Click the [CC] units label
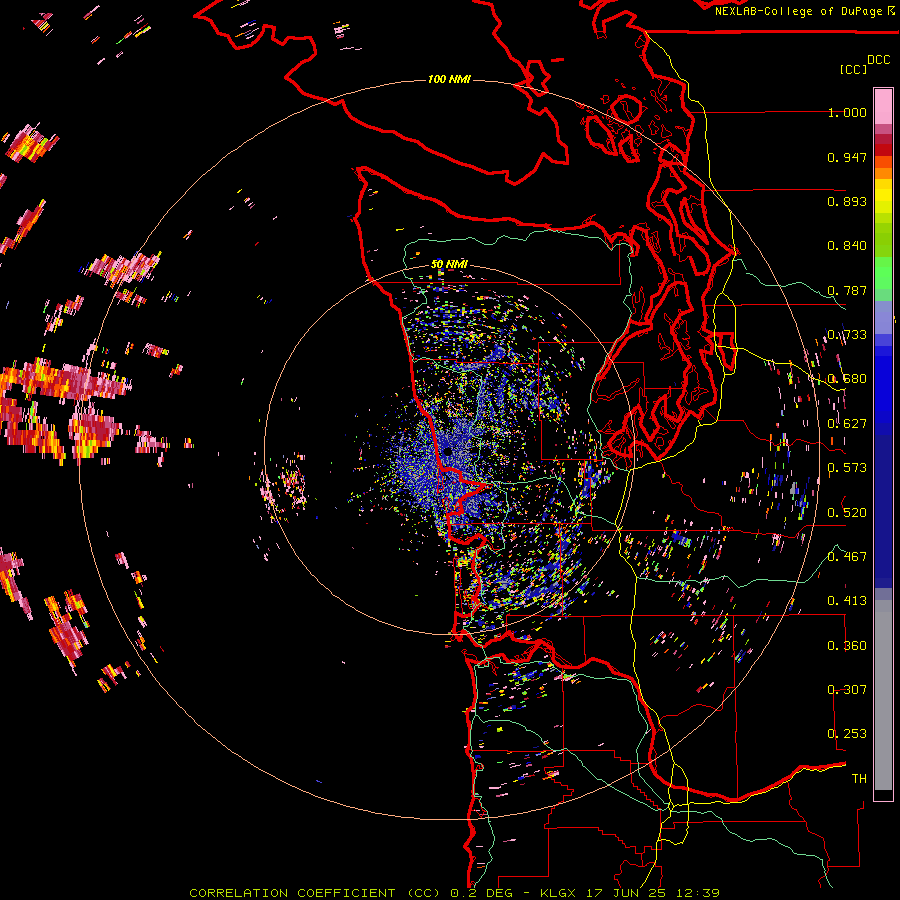The image size is (900, 900). [853, 69]
